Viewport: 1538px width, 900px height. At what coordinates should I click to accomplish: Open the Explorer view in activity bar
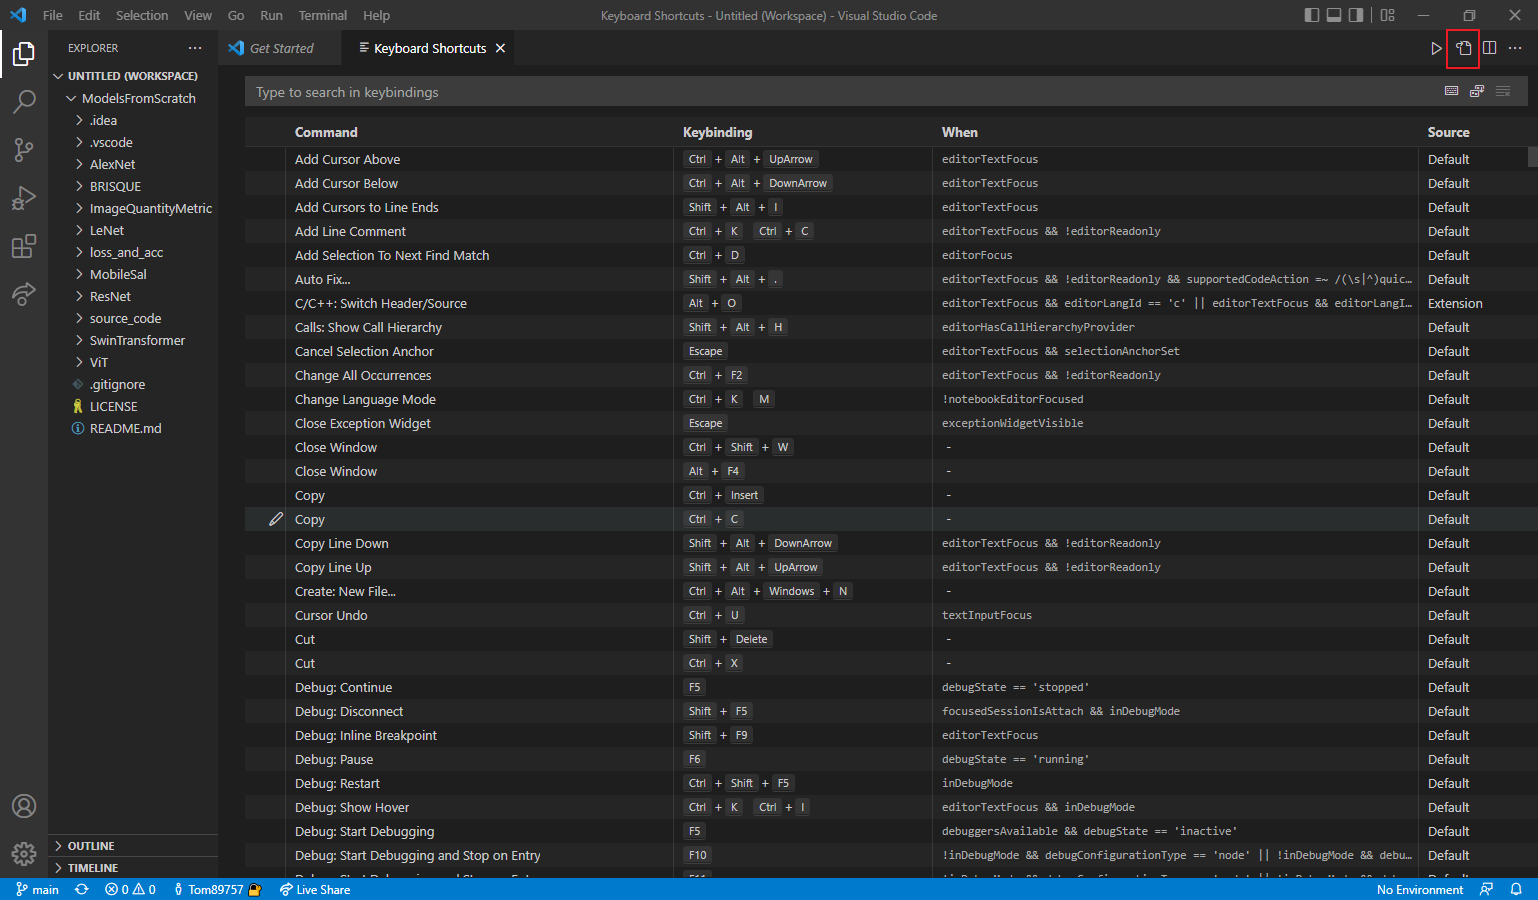pos(24,53)
